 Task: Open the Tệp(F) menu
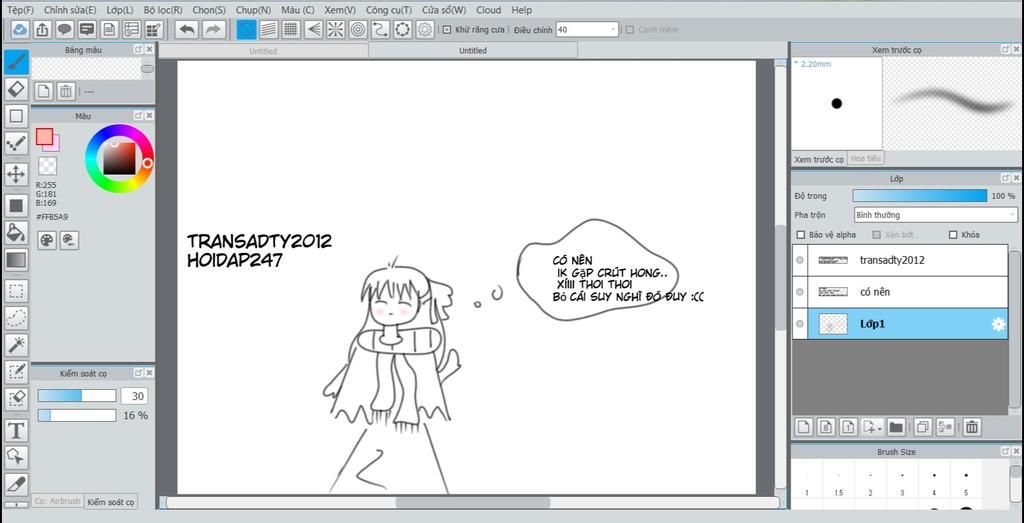click(x=20, y=10)
